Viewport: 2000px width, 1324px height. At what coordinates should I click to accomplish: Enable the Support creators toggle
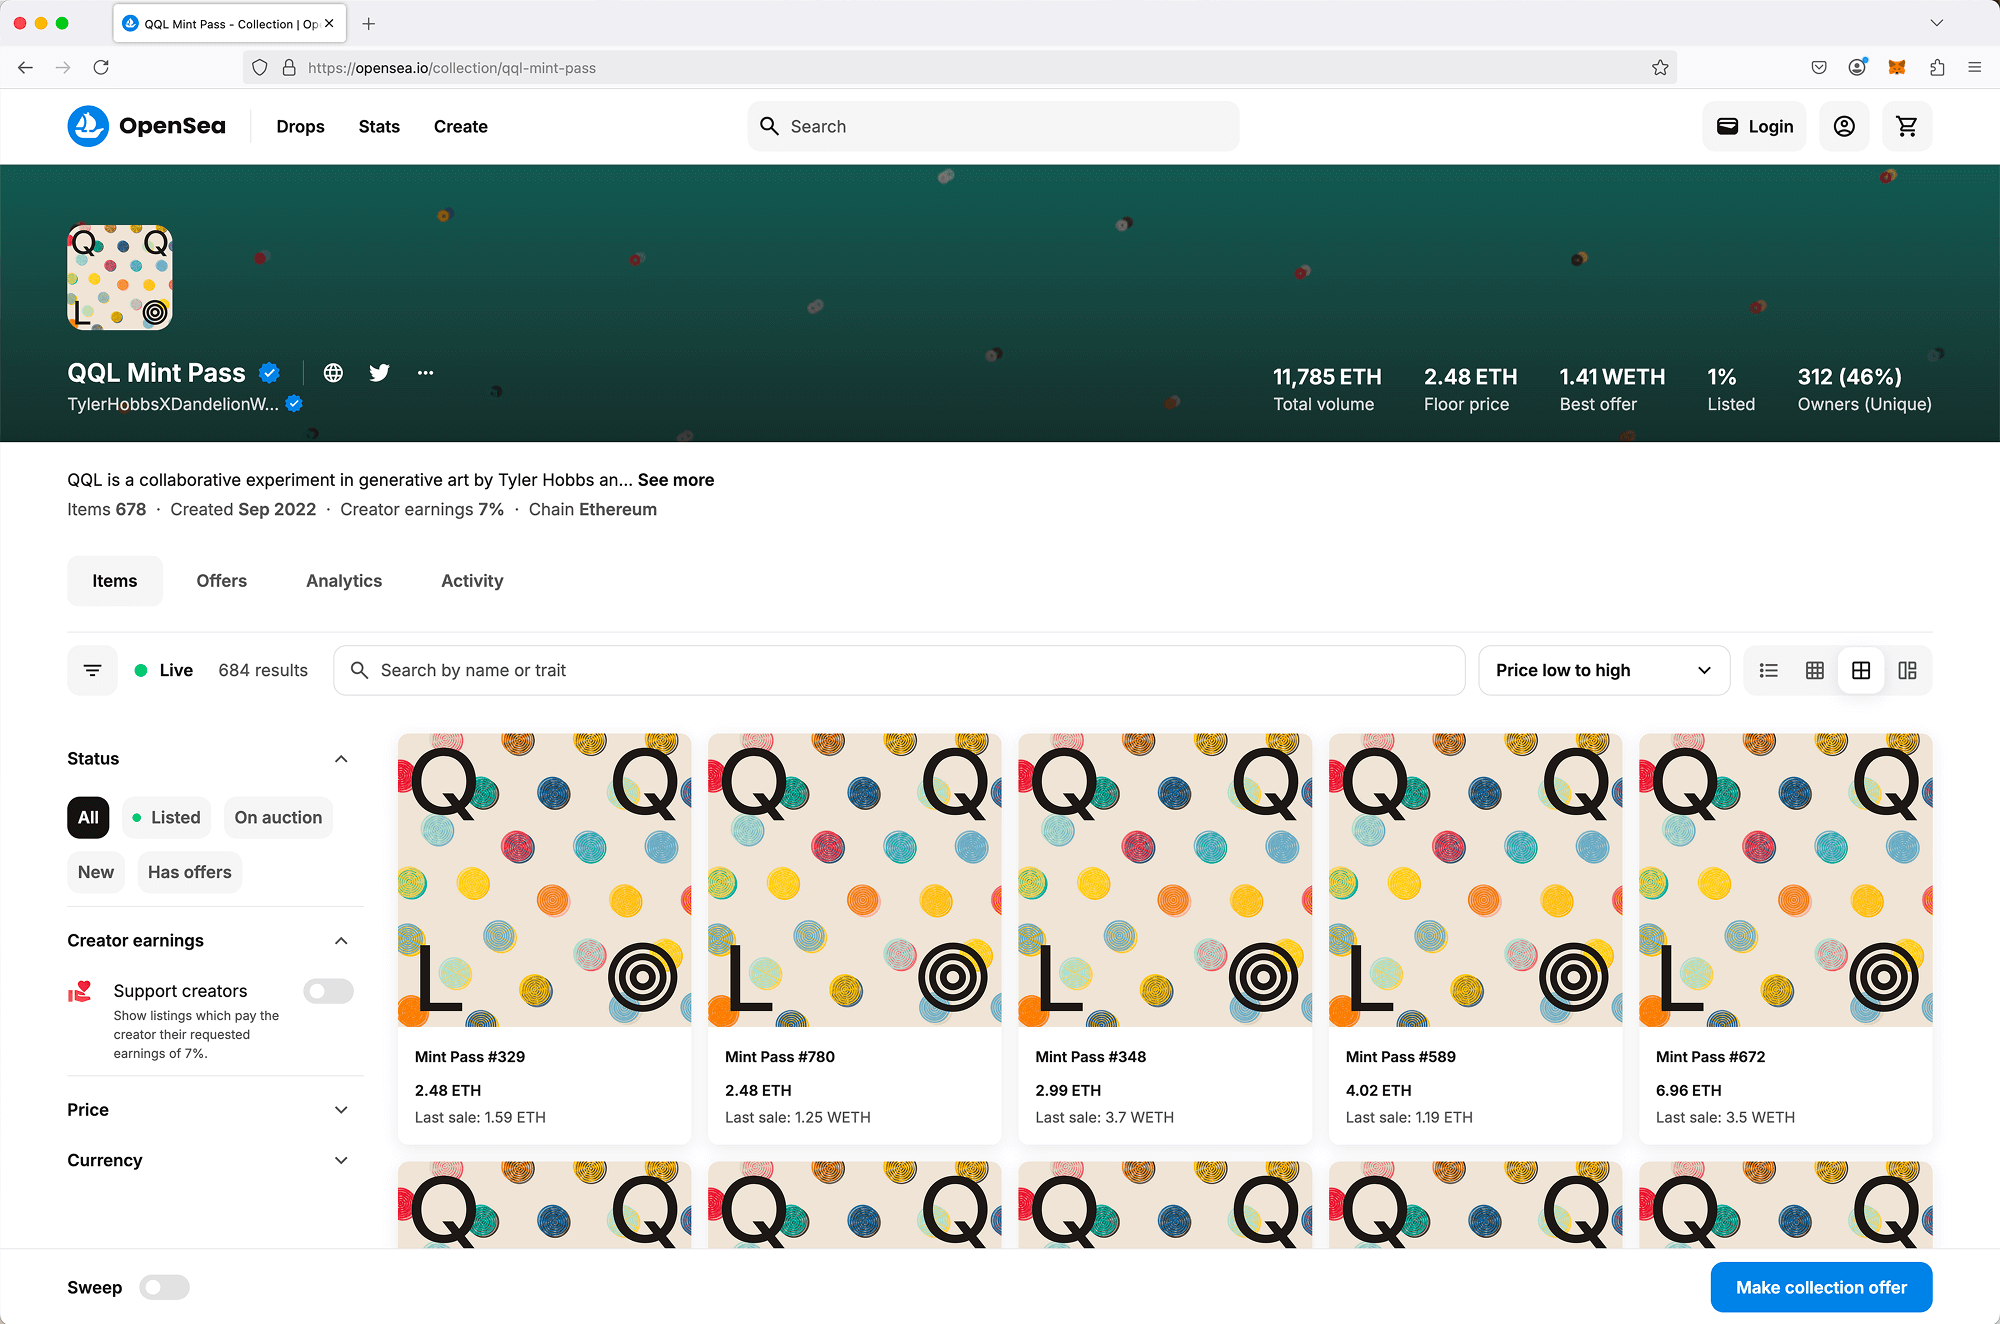click(x=328, y=991)
